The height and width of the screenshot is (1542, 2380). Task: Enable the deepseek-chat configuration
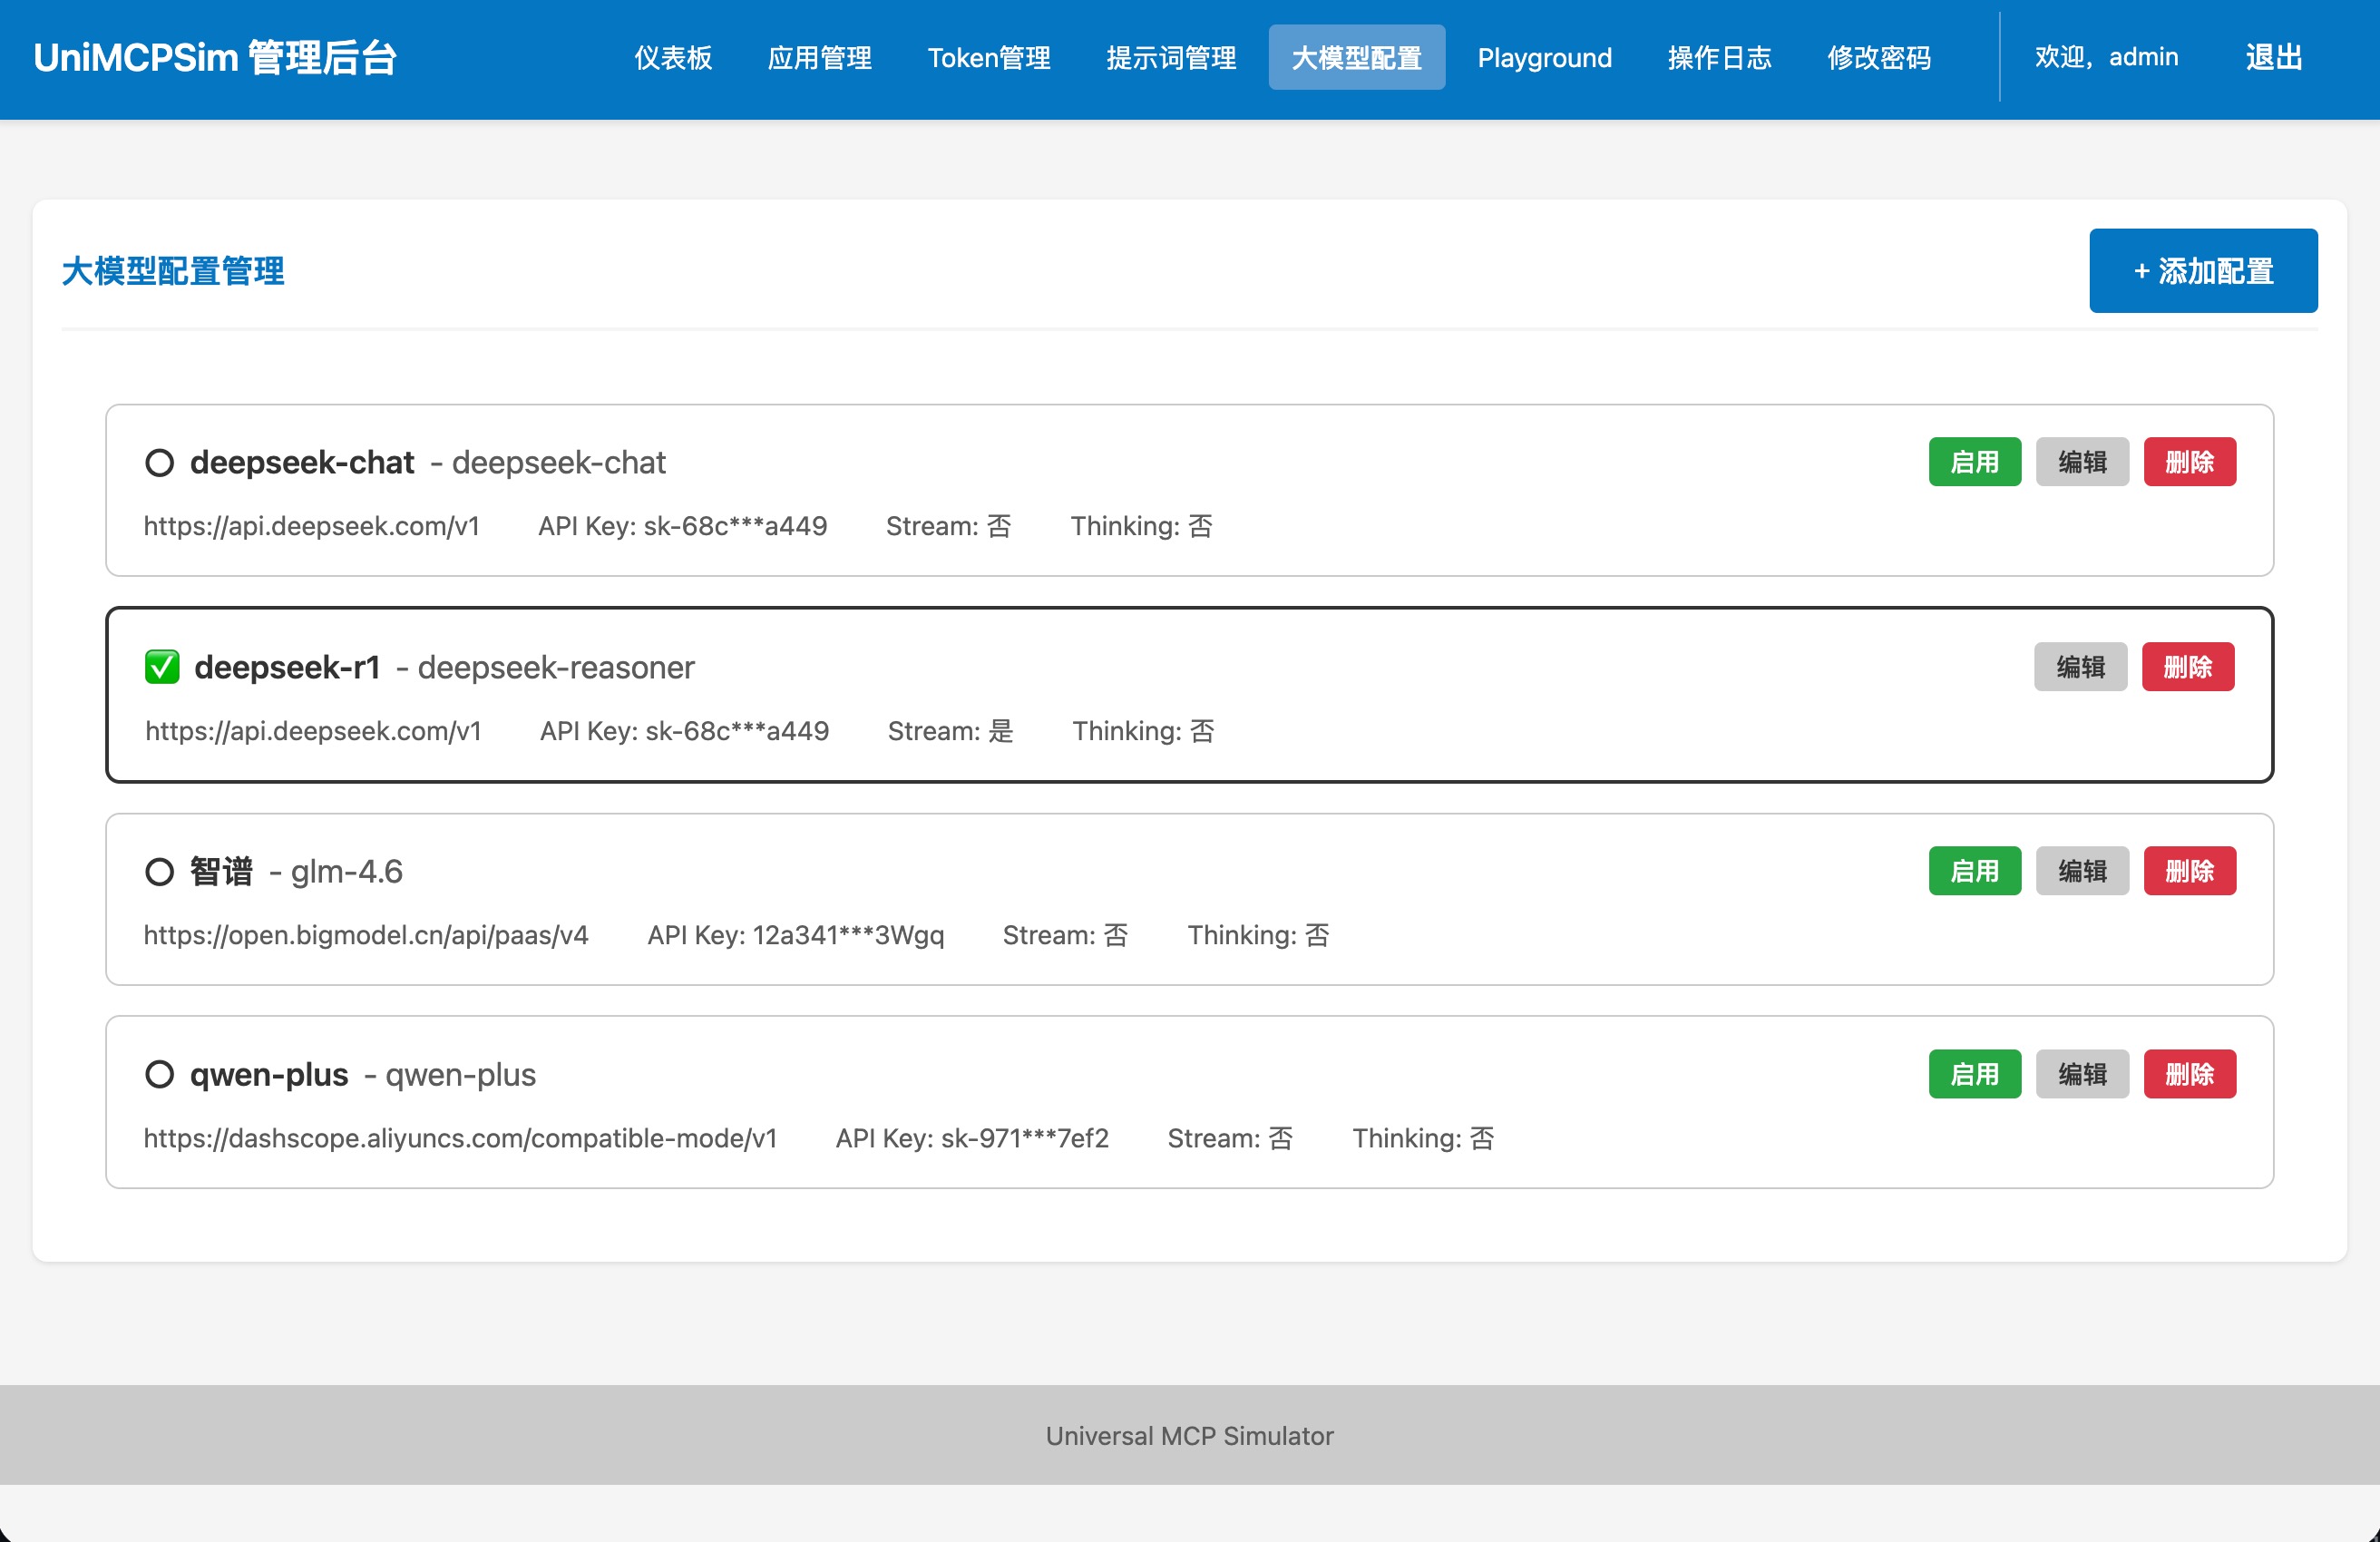pos(1975,462)
